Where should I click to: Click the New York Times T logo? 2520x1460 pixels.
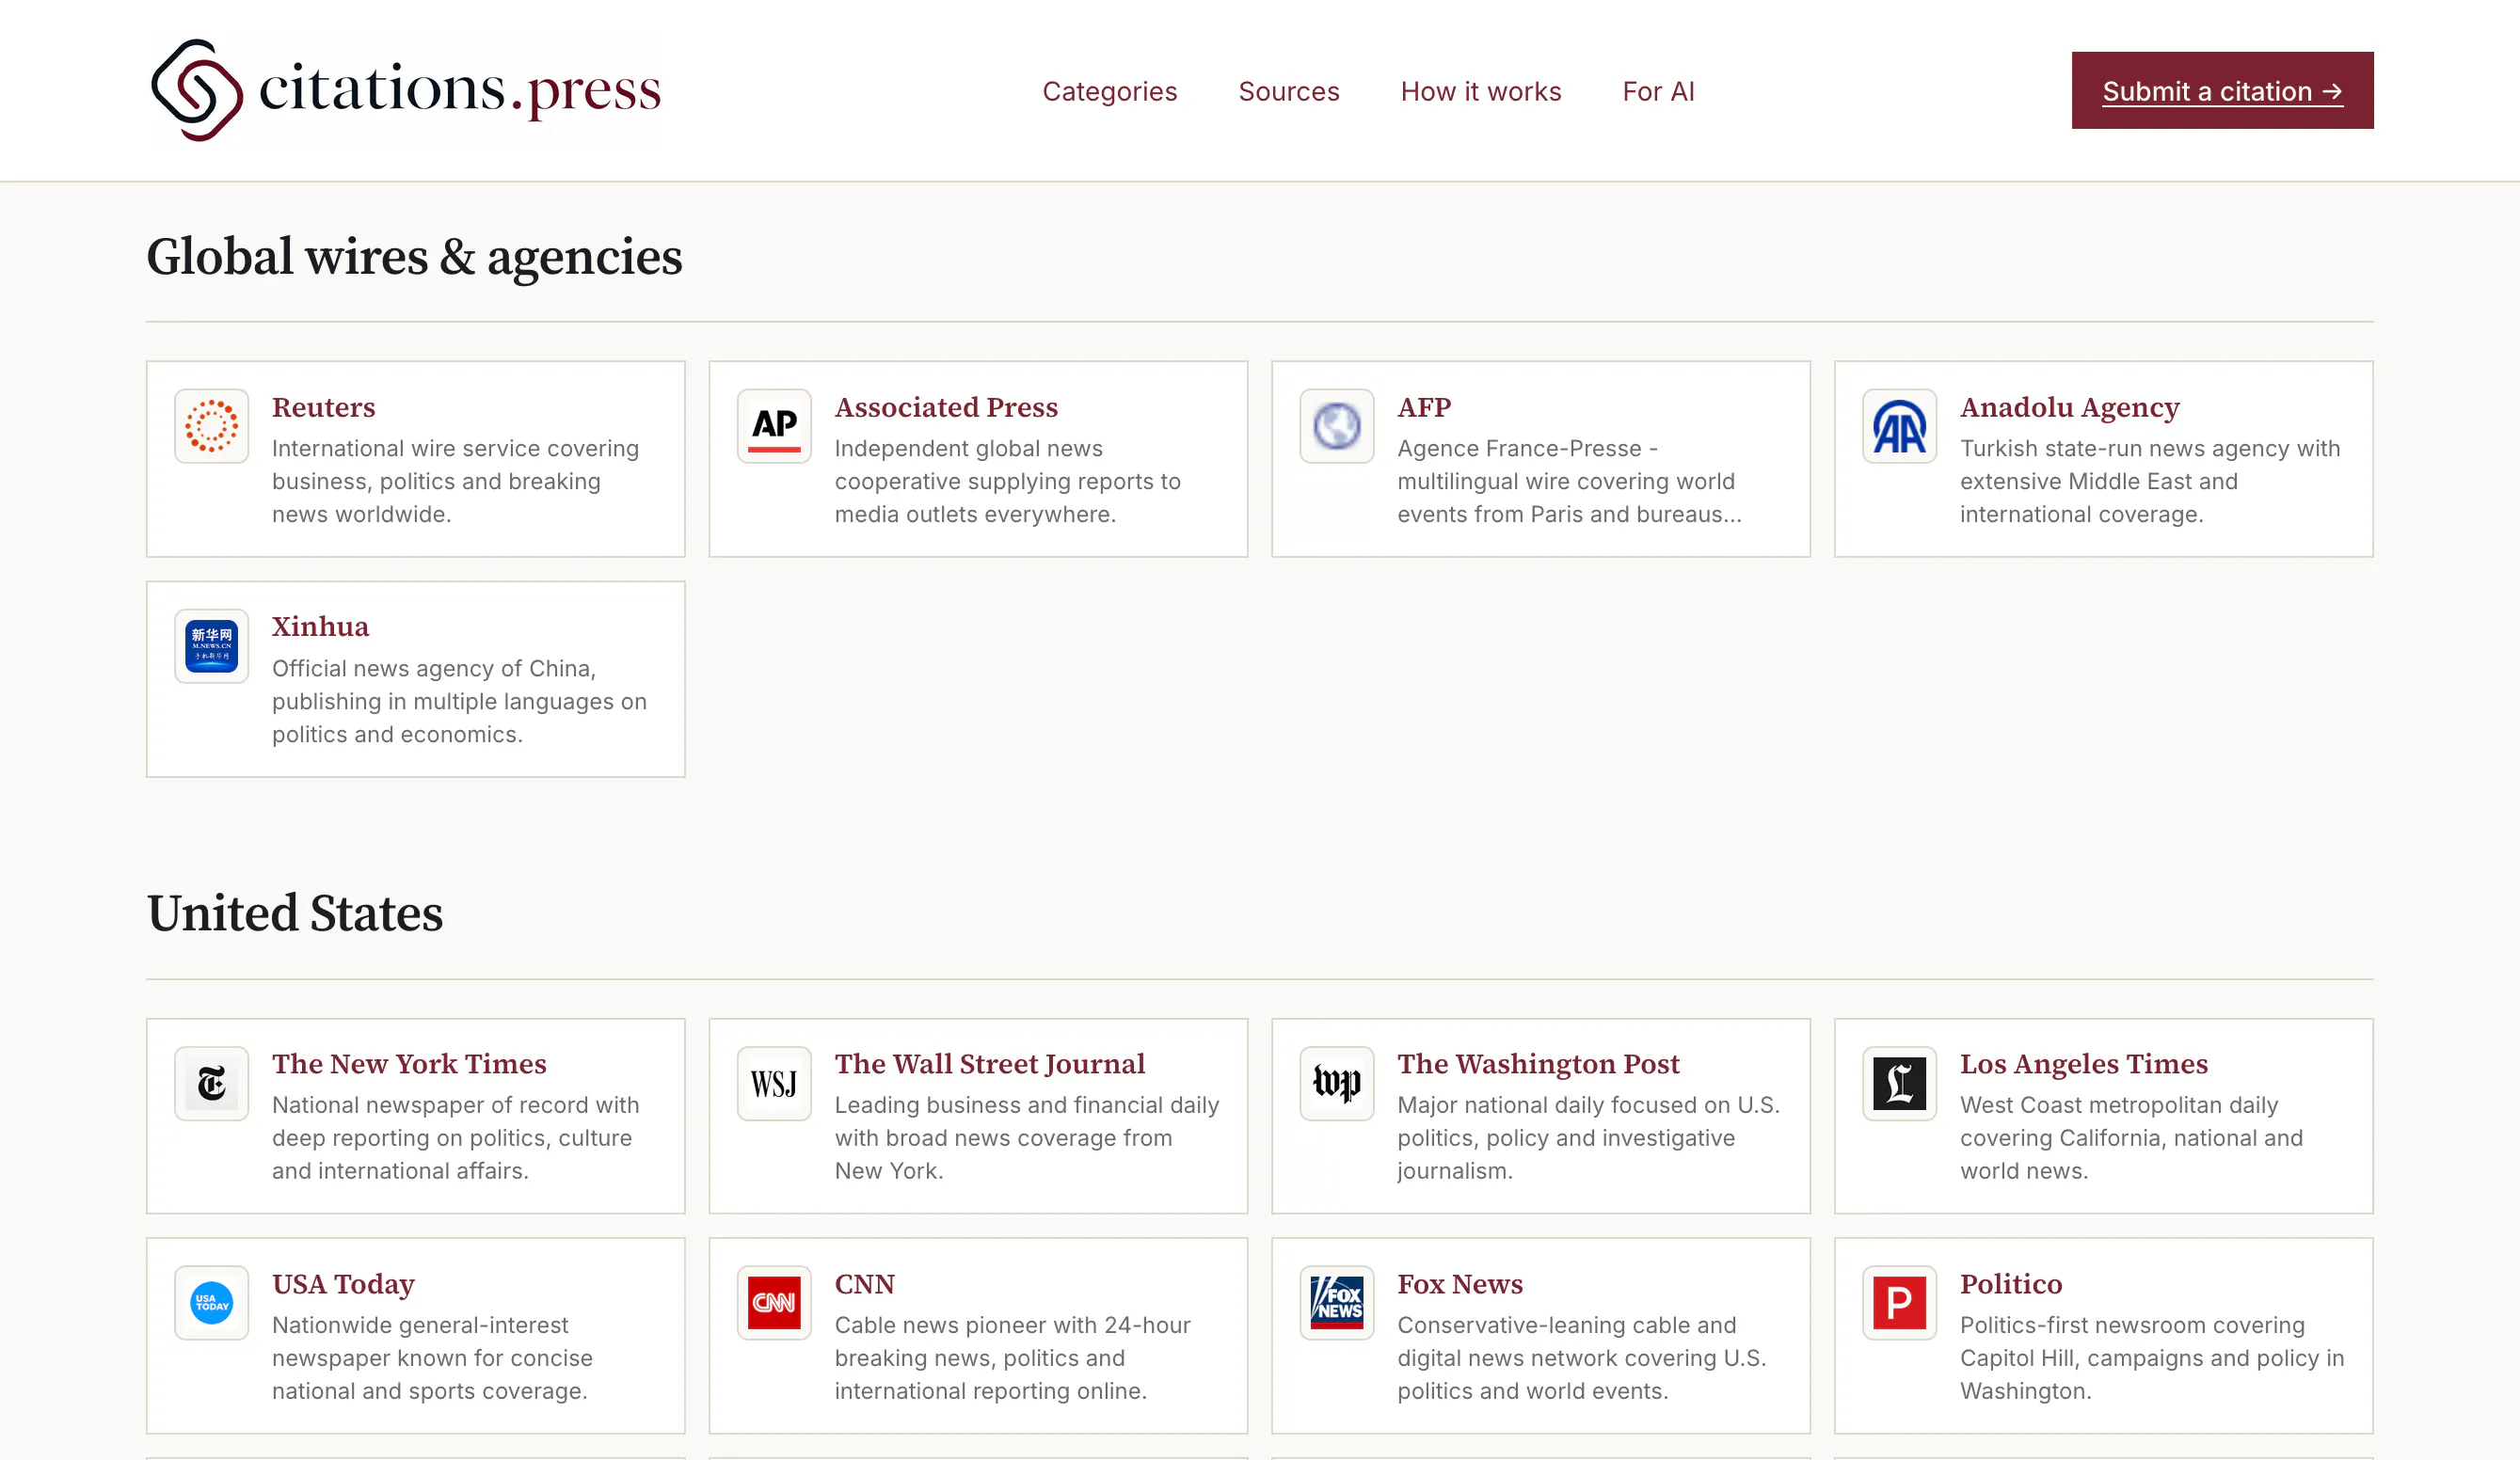[x=211, y=1083]
